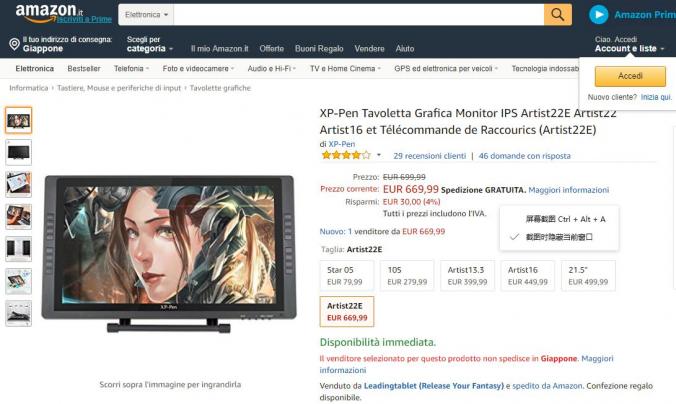Click the yellow Accedi button

pyautogui.click(x=630, y=76)
